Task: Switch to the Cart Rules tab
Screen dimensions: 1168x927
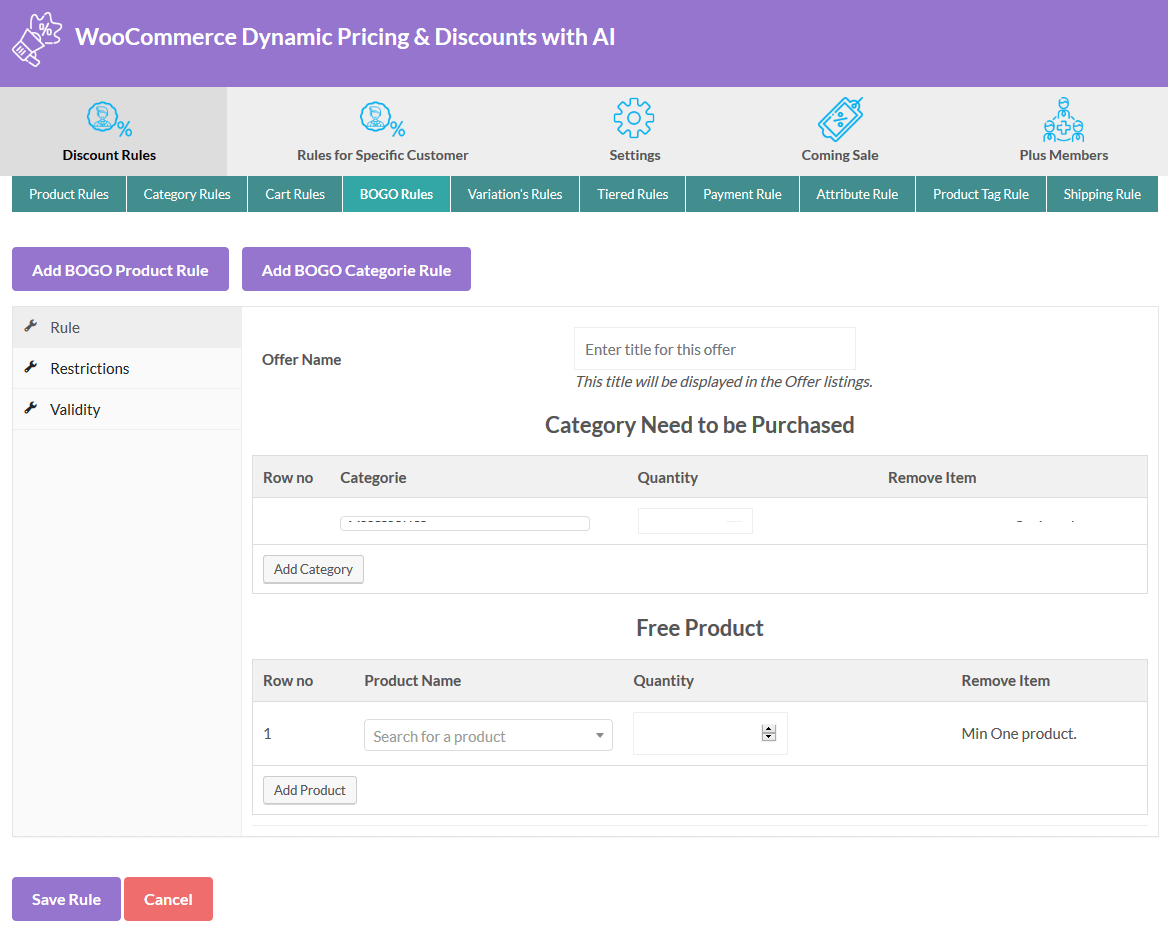Action: coord(294,194)
